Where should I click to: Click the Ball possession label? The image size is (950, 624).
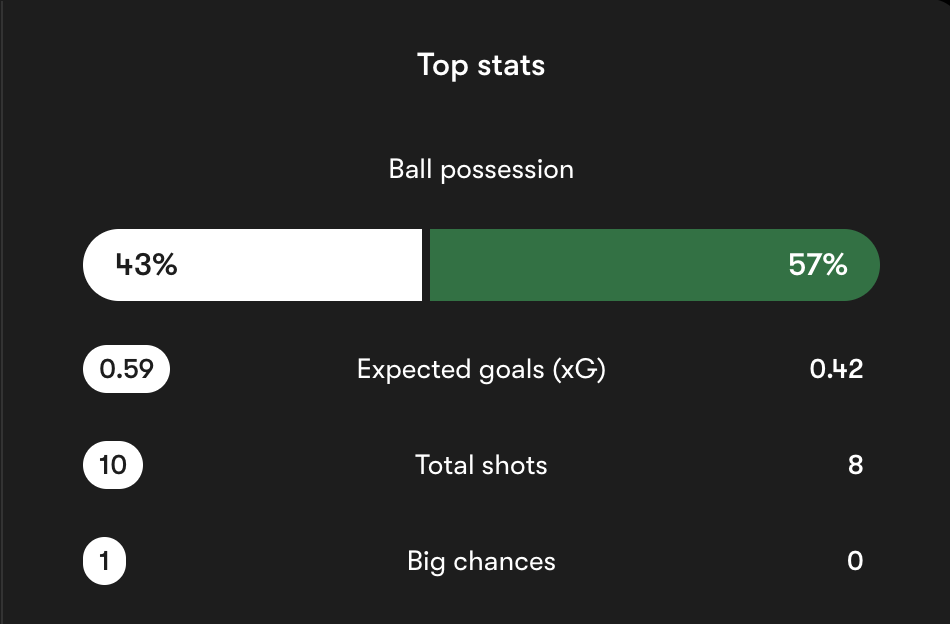(481, 169)
